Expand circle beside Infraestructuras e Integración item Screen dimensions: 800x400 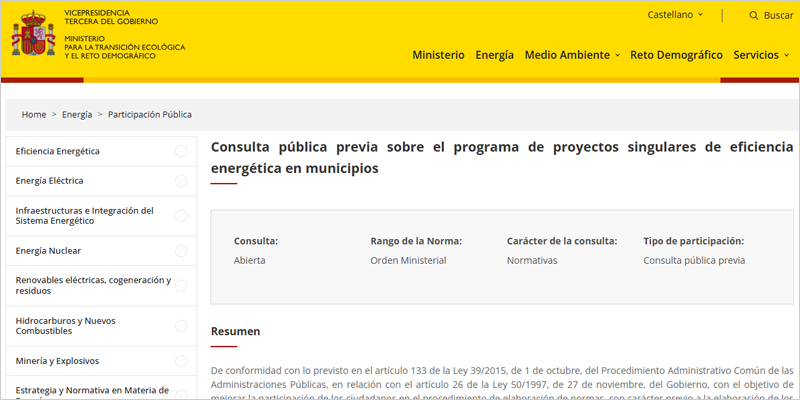click(x=181, y=216)
